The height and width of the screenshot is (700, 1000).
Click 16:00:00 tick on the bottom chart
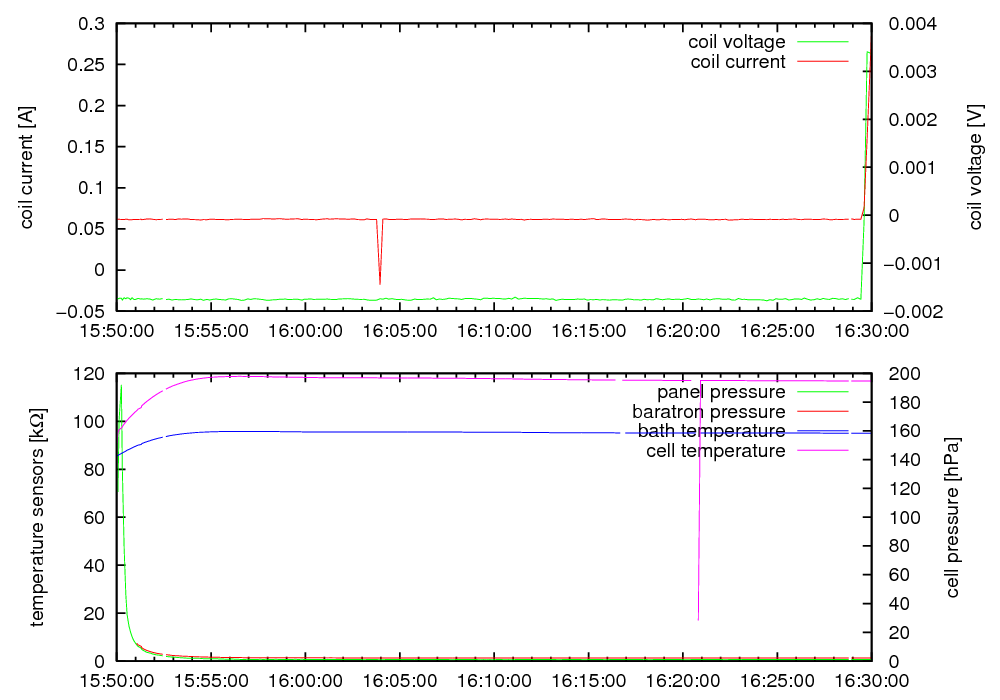(x=306, y=680)
